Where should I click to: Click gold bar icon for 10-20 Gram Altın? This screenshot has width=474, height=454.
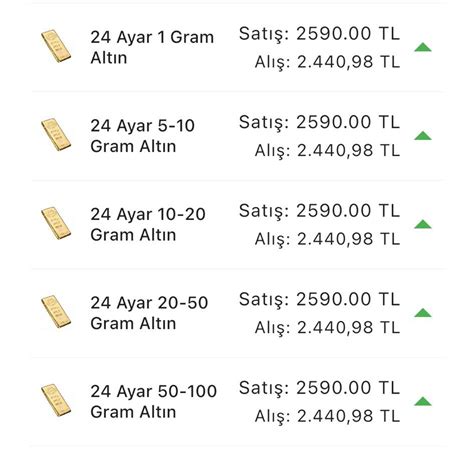pos(56,223)
